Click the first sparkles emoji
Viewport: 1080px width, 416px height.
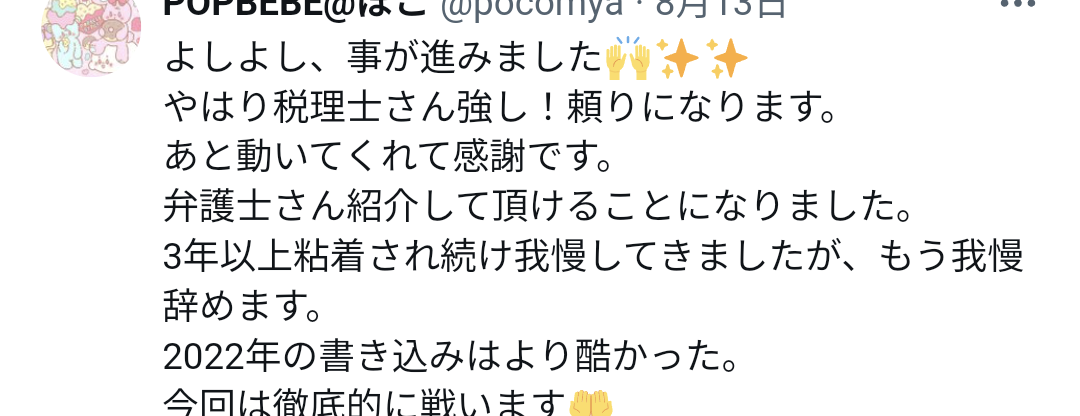click(x=678, y=59)
